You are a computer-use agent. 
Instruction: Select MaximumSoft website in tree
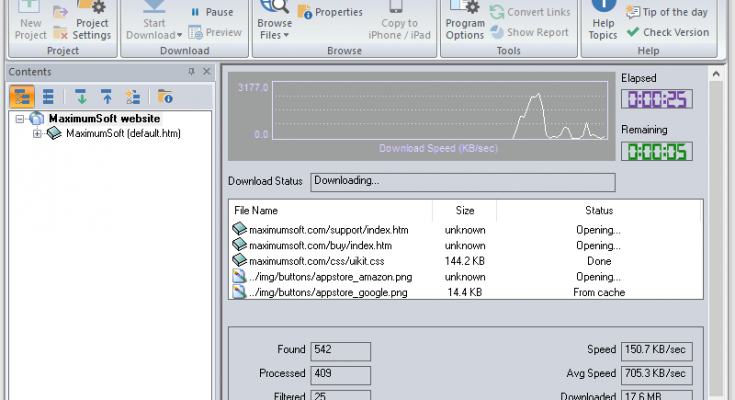click(x=104, y=119)
